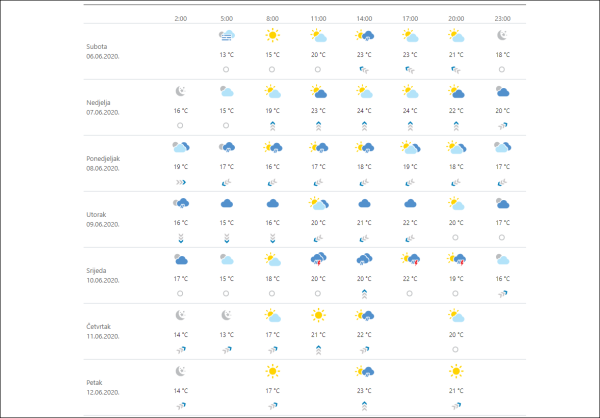Screen dimensions: 600x418
Task: Click the 13 °C temperature for Četvrtak at 5:00
Action: 227,334
